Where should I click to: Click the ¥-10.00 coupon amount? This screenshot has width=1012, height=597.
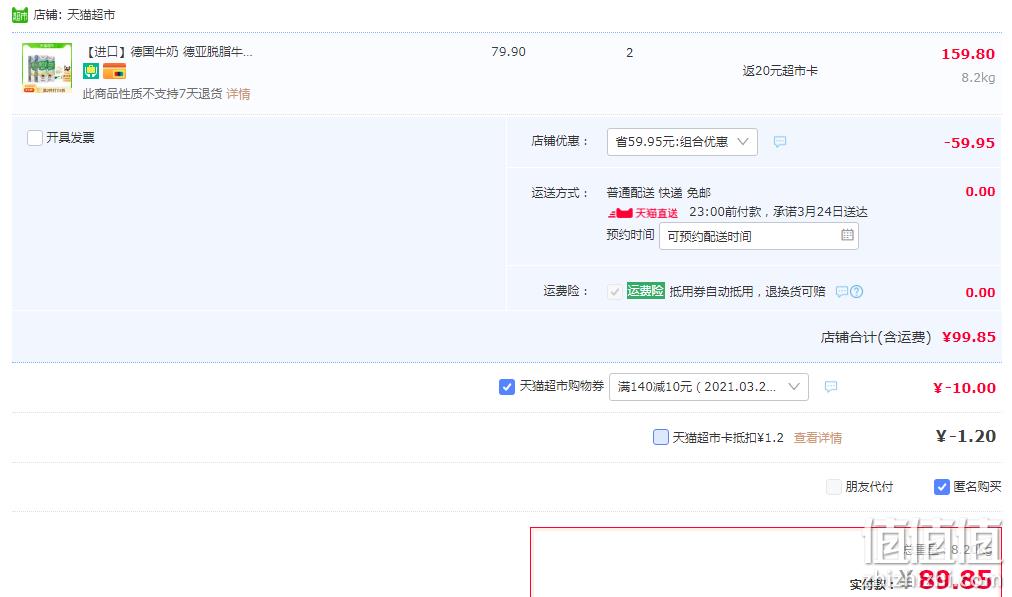click(964, 388)
